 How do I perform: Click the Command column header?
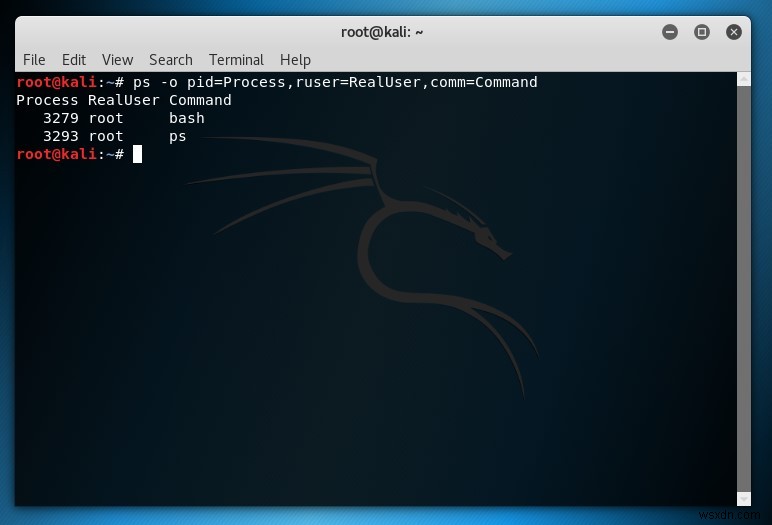(200, 100)
